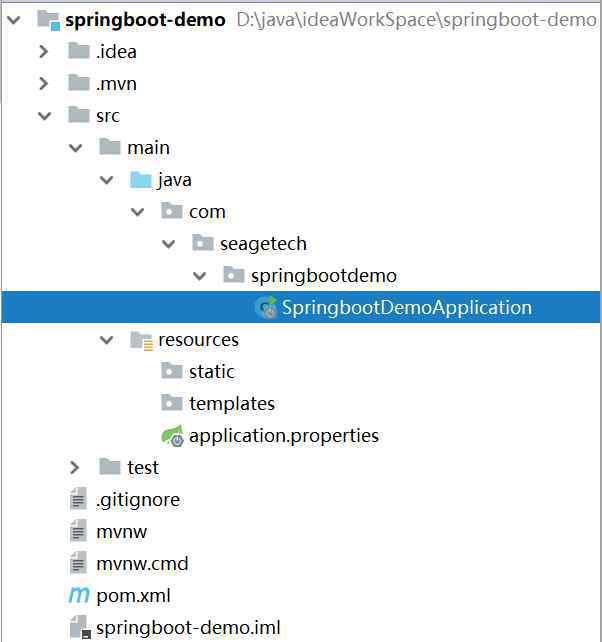Expand the test folder
The image size is (602, 642).
[x=75, y=467]
